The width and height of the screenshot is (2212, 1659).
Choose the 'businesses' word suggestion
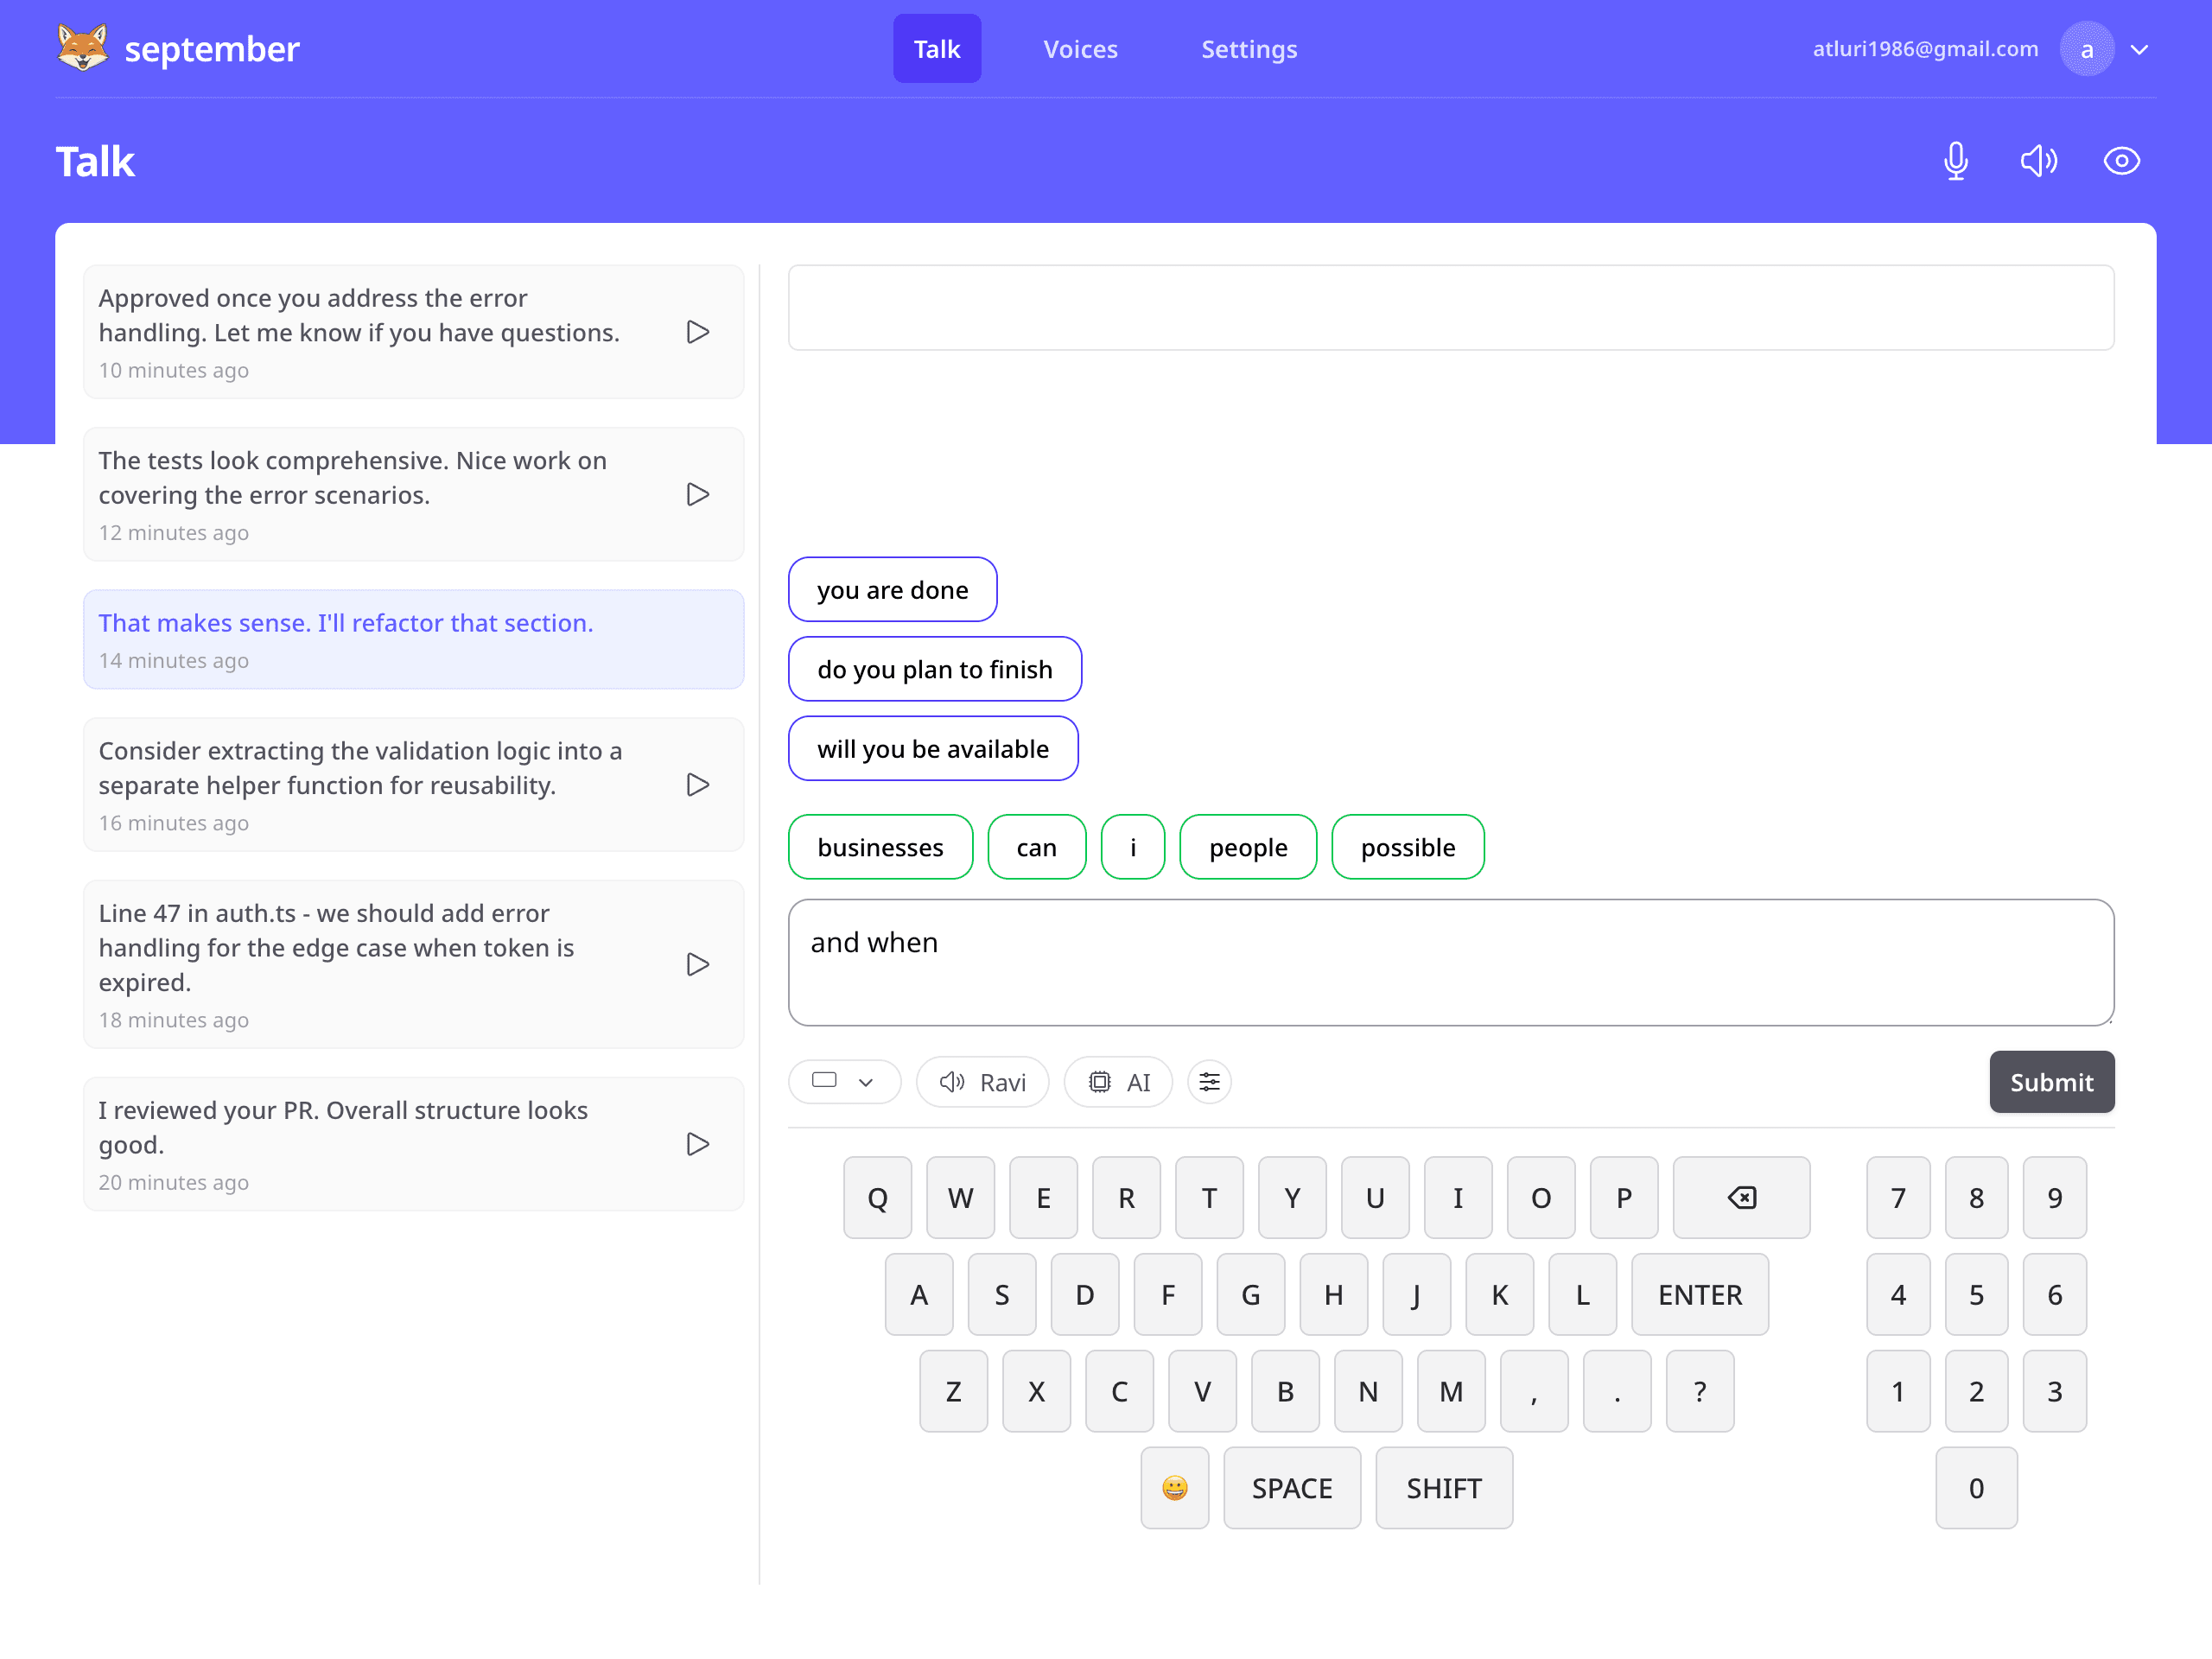(x=879, y=847)
